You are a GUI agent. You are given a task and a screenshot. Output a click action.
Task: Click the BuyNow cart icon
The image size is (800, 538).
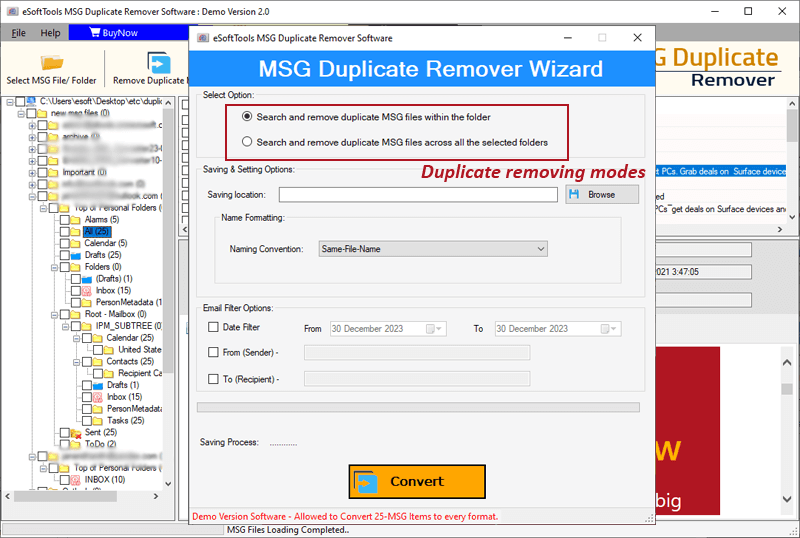pyautogui.click(x=95, y=32)
